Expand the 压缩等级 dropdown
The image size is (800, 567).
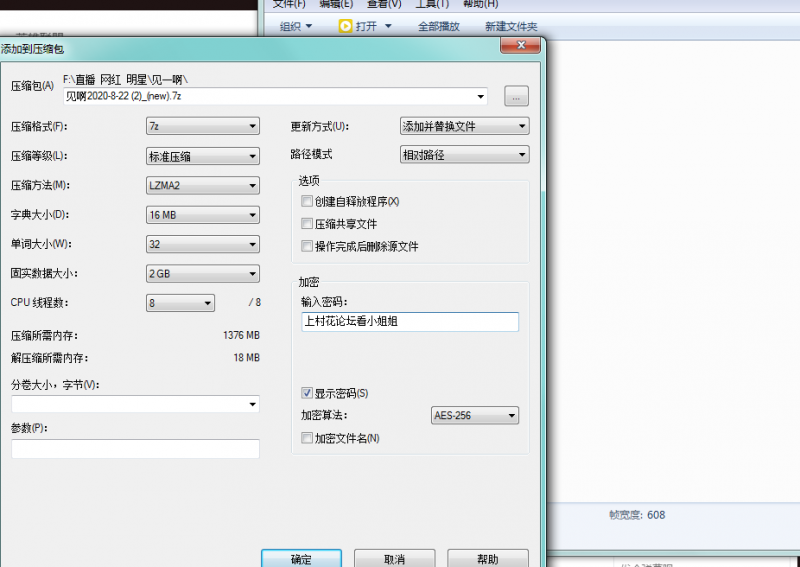point(203,156)
